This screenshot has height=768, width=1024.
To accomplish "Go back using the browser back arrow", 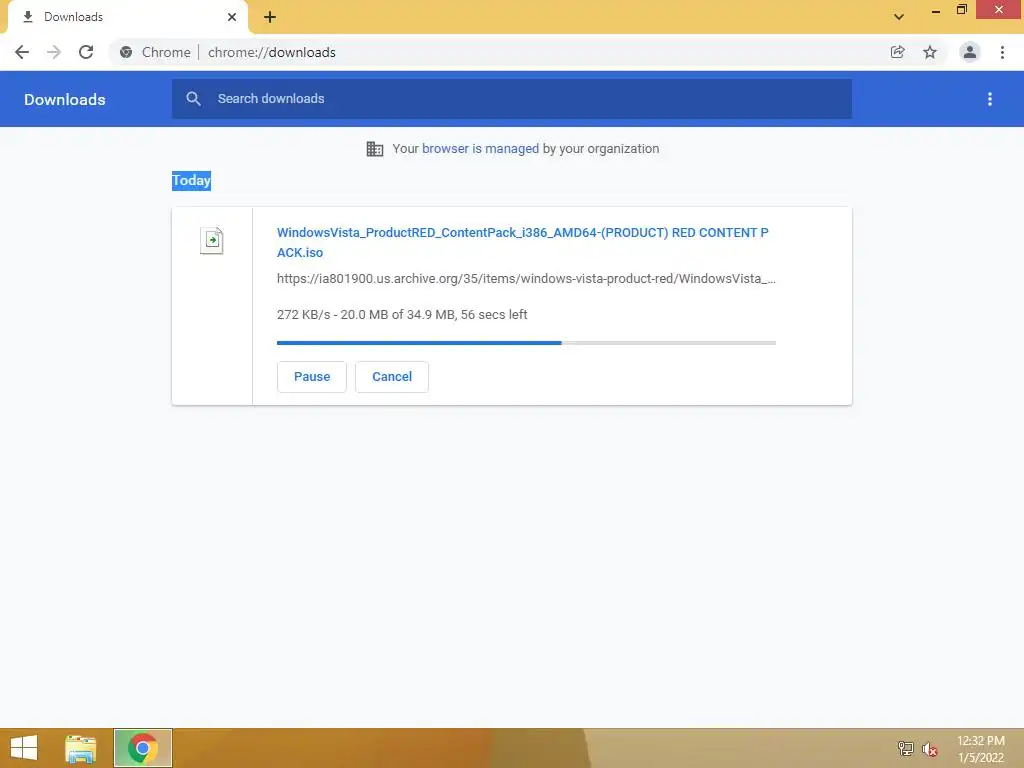I will point(22,52).
